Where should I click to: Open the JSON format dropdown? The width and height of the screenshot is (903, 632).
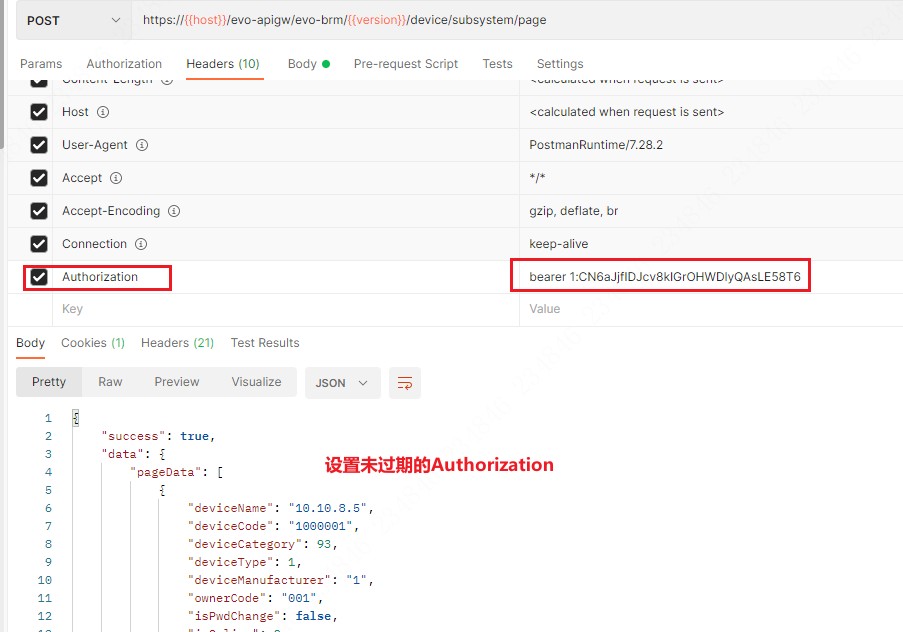tap(342, 383)
